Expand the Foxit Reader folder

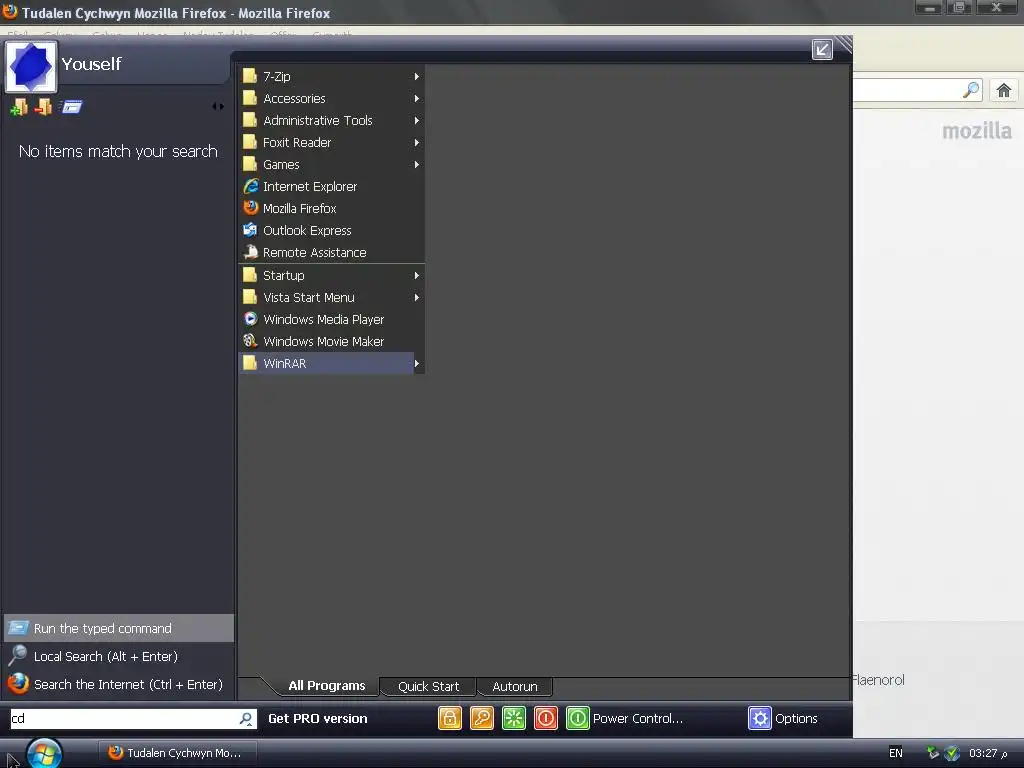[332, 142]
